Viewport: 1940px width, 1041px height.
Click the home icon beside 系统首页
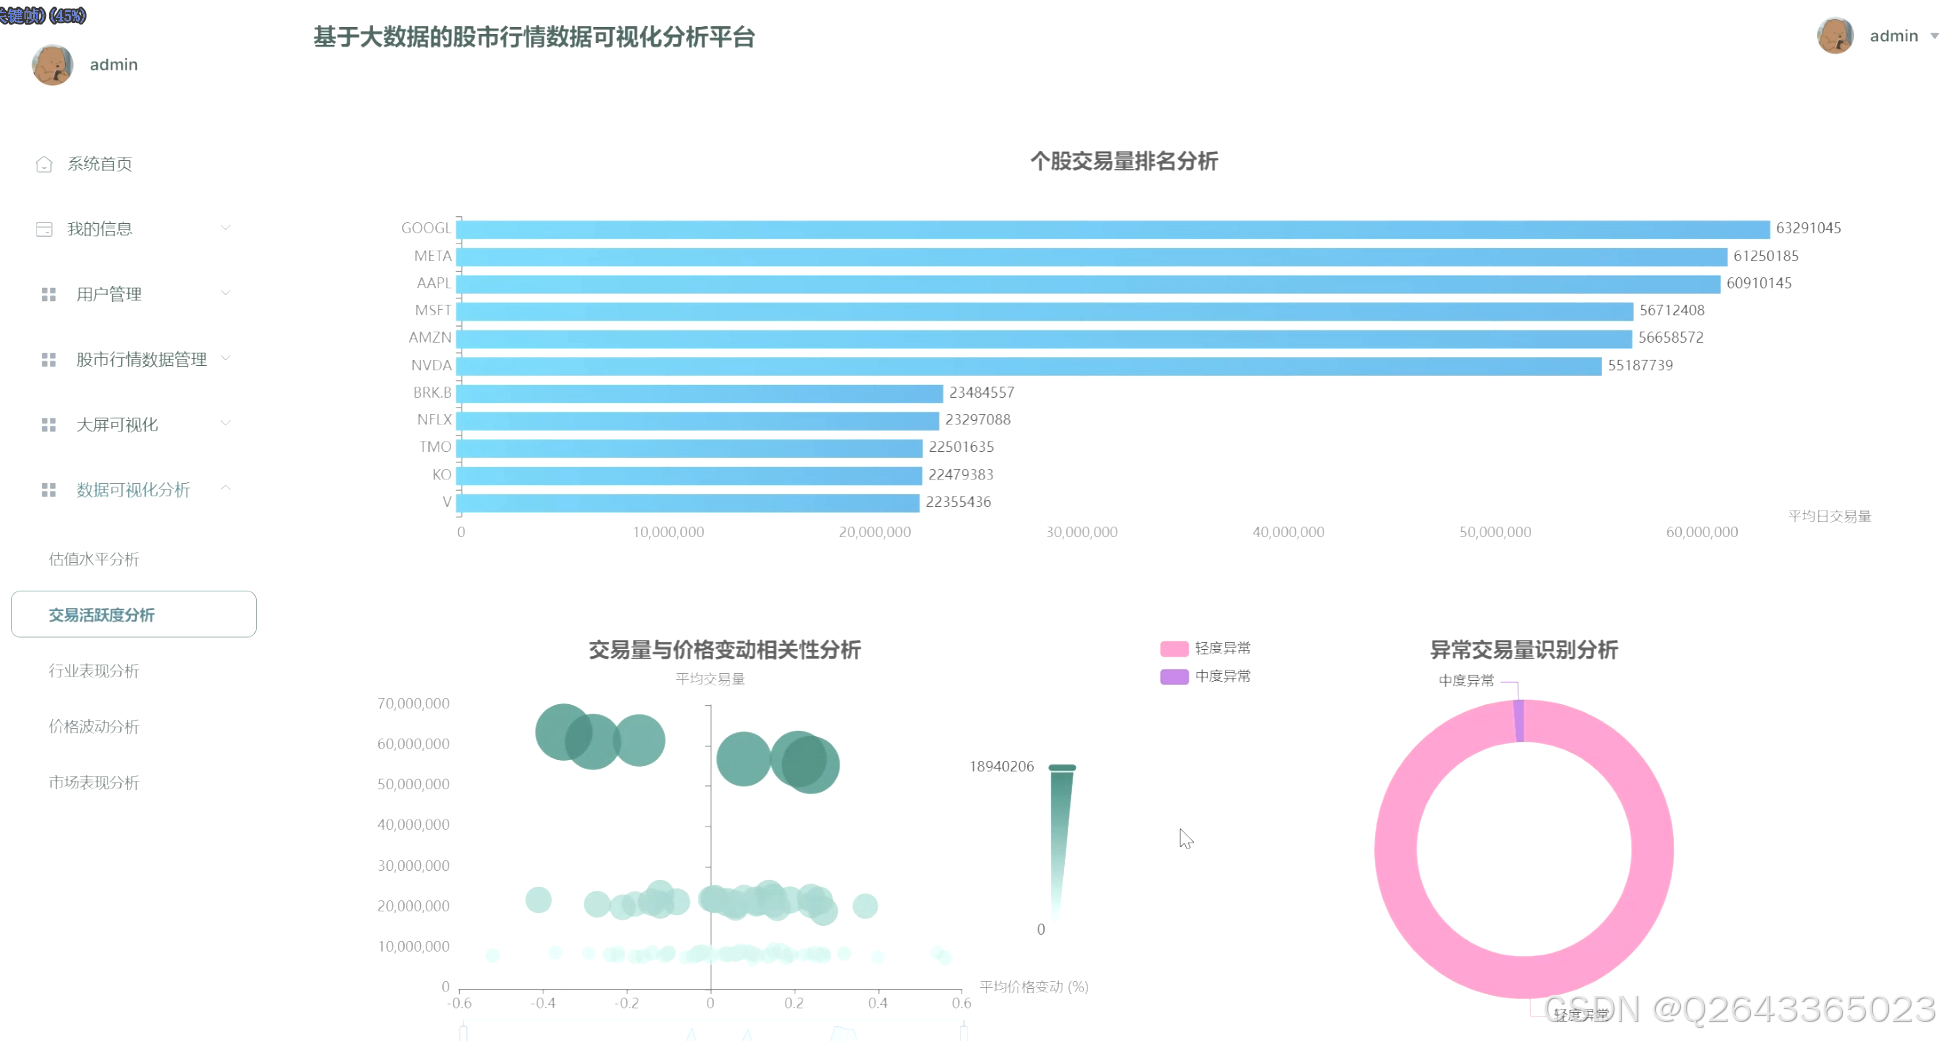tap(44, 164)
